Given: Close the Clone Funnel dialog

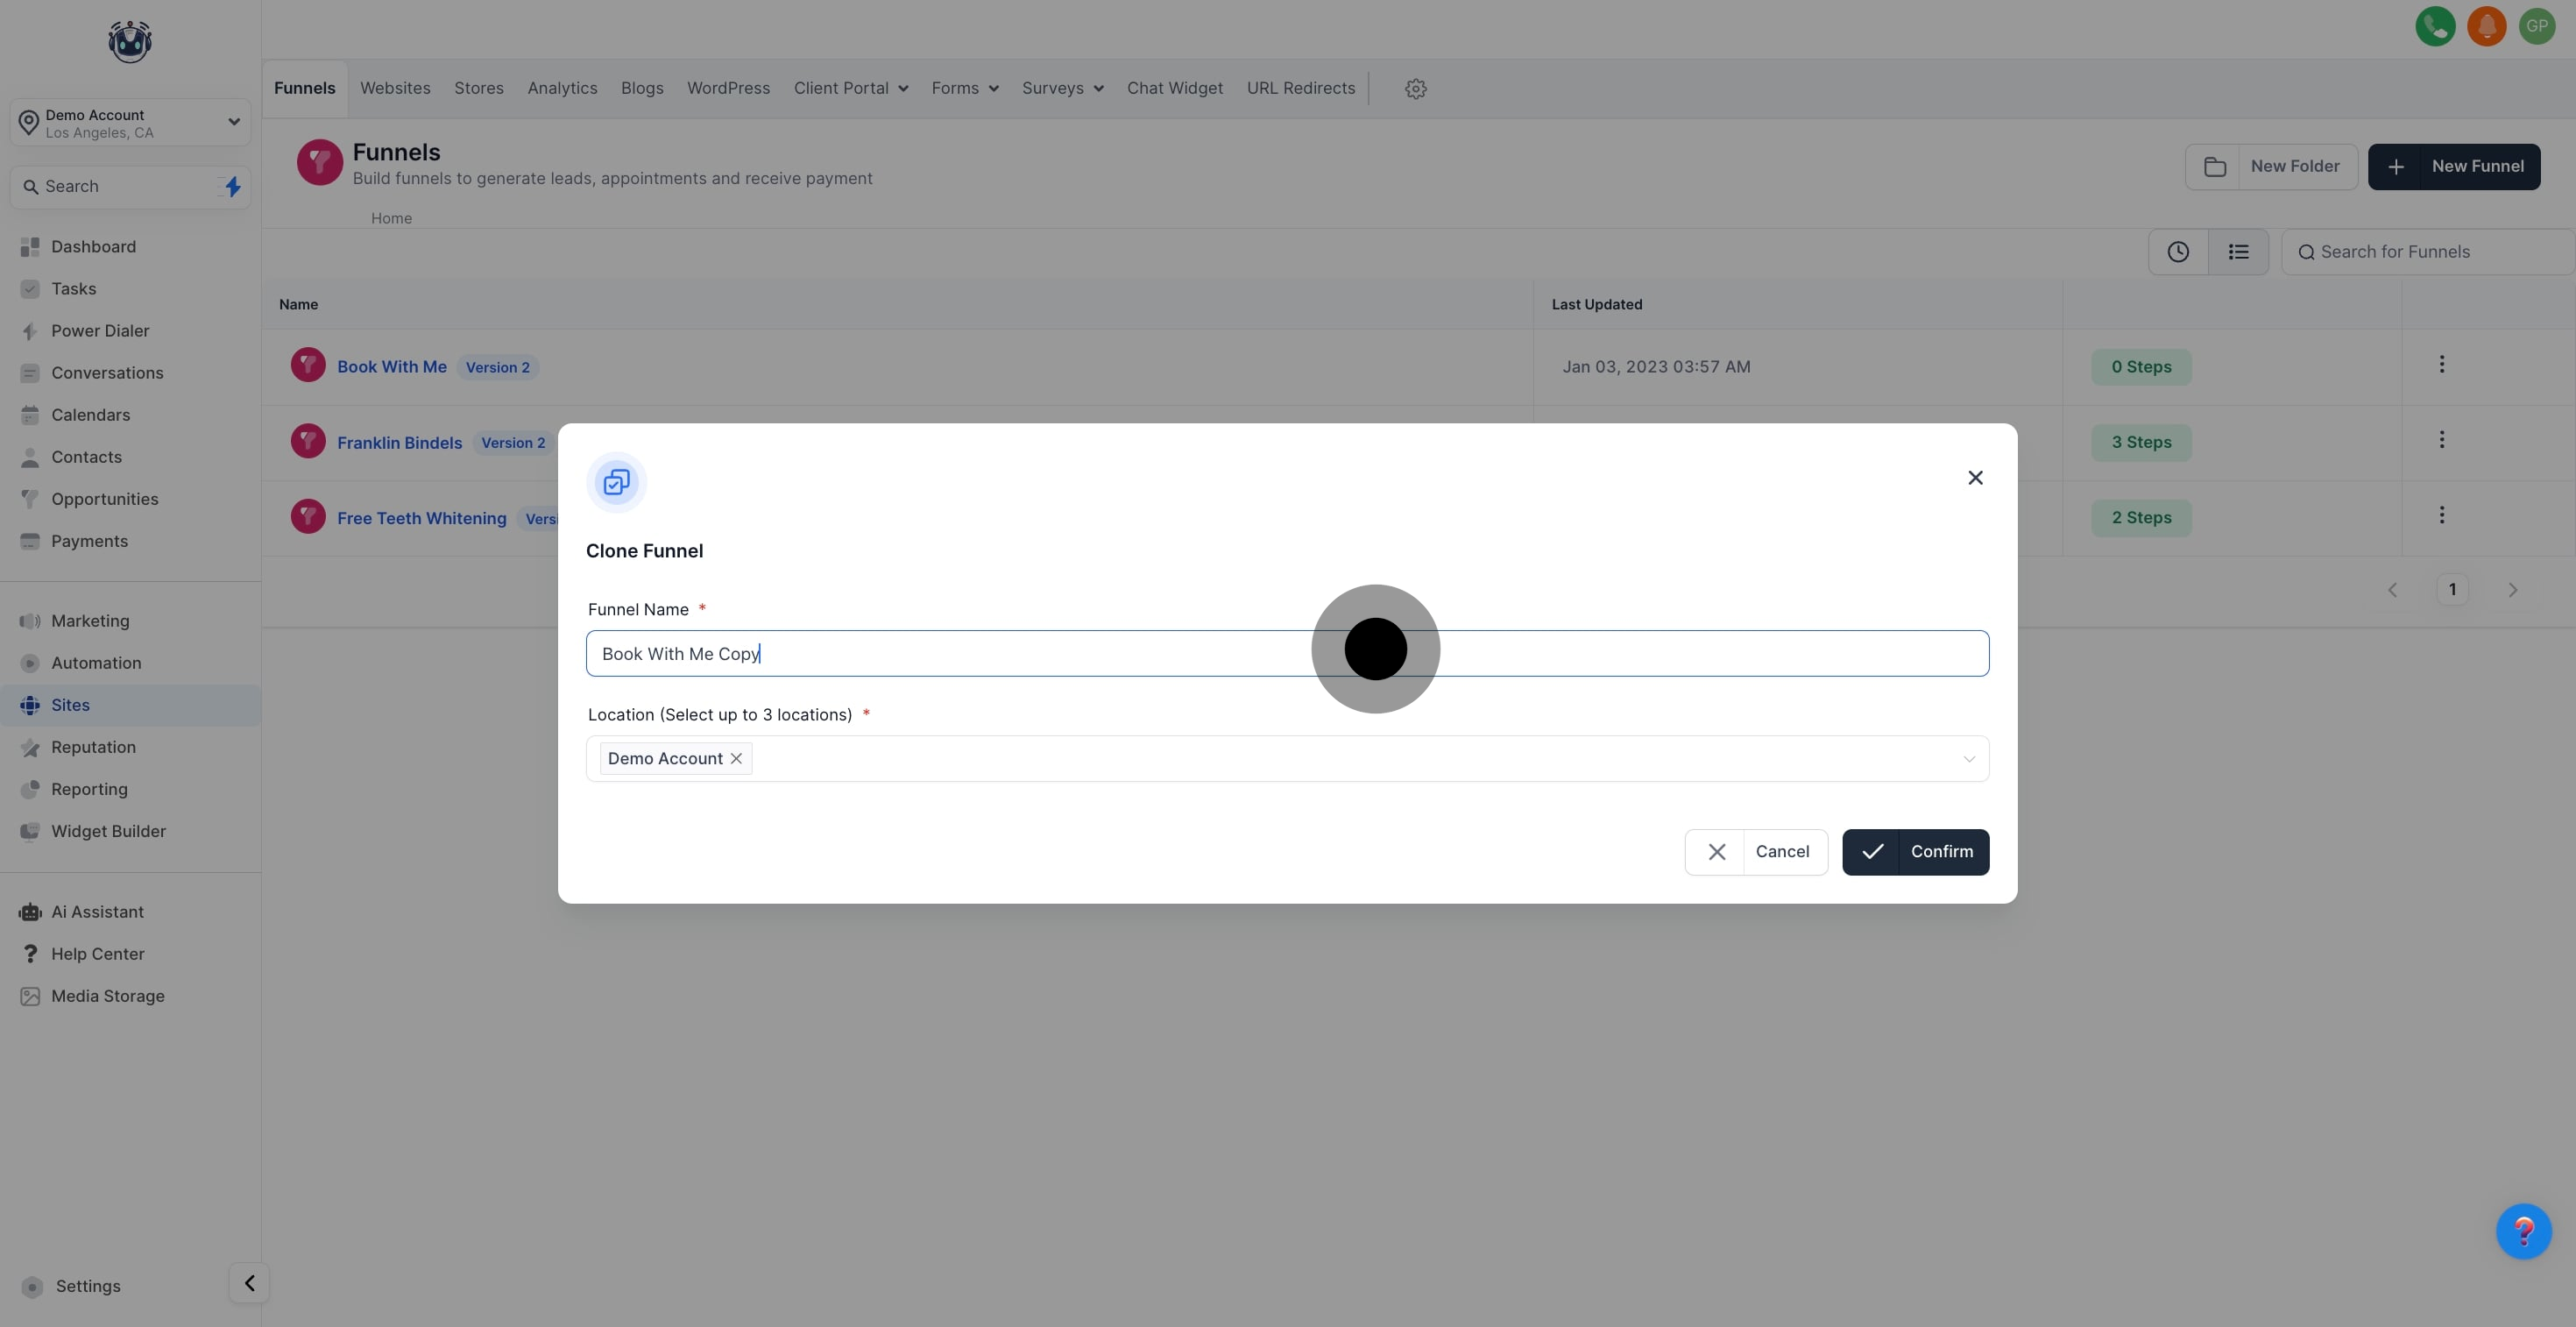Looking at the screenshot, I should [x=1975, y=478].
